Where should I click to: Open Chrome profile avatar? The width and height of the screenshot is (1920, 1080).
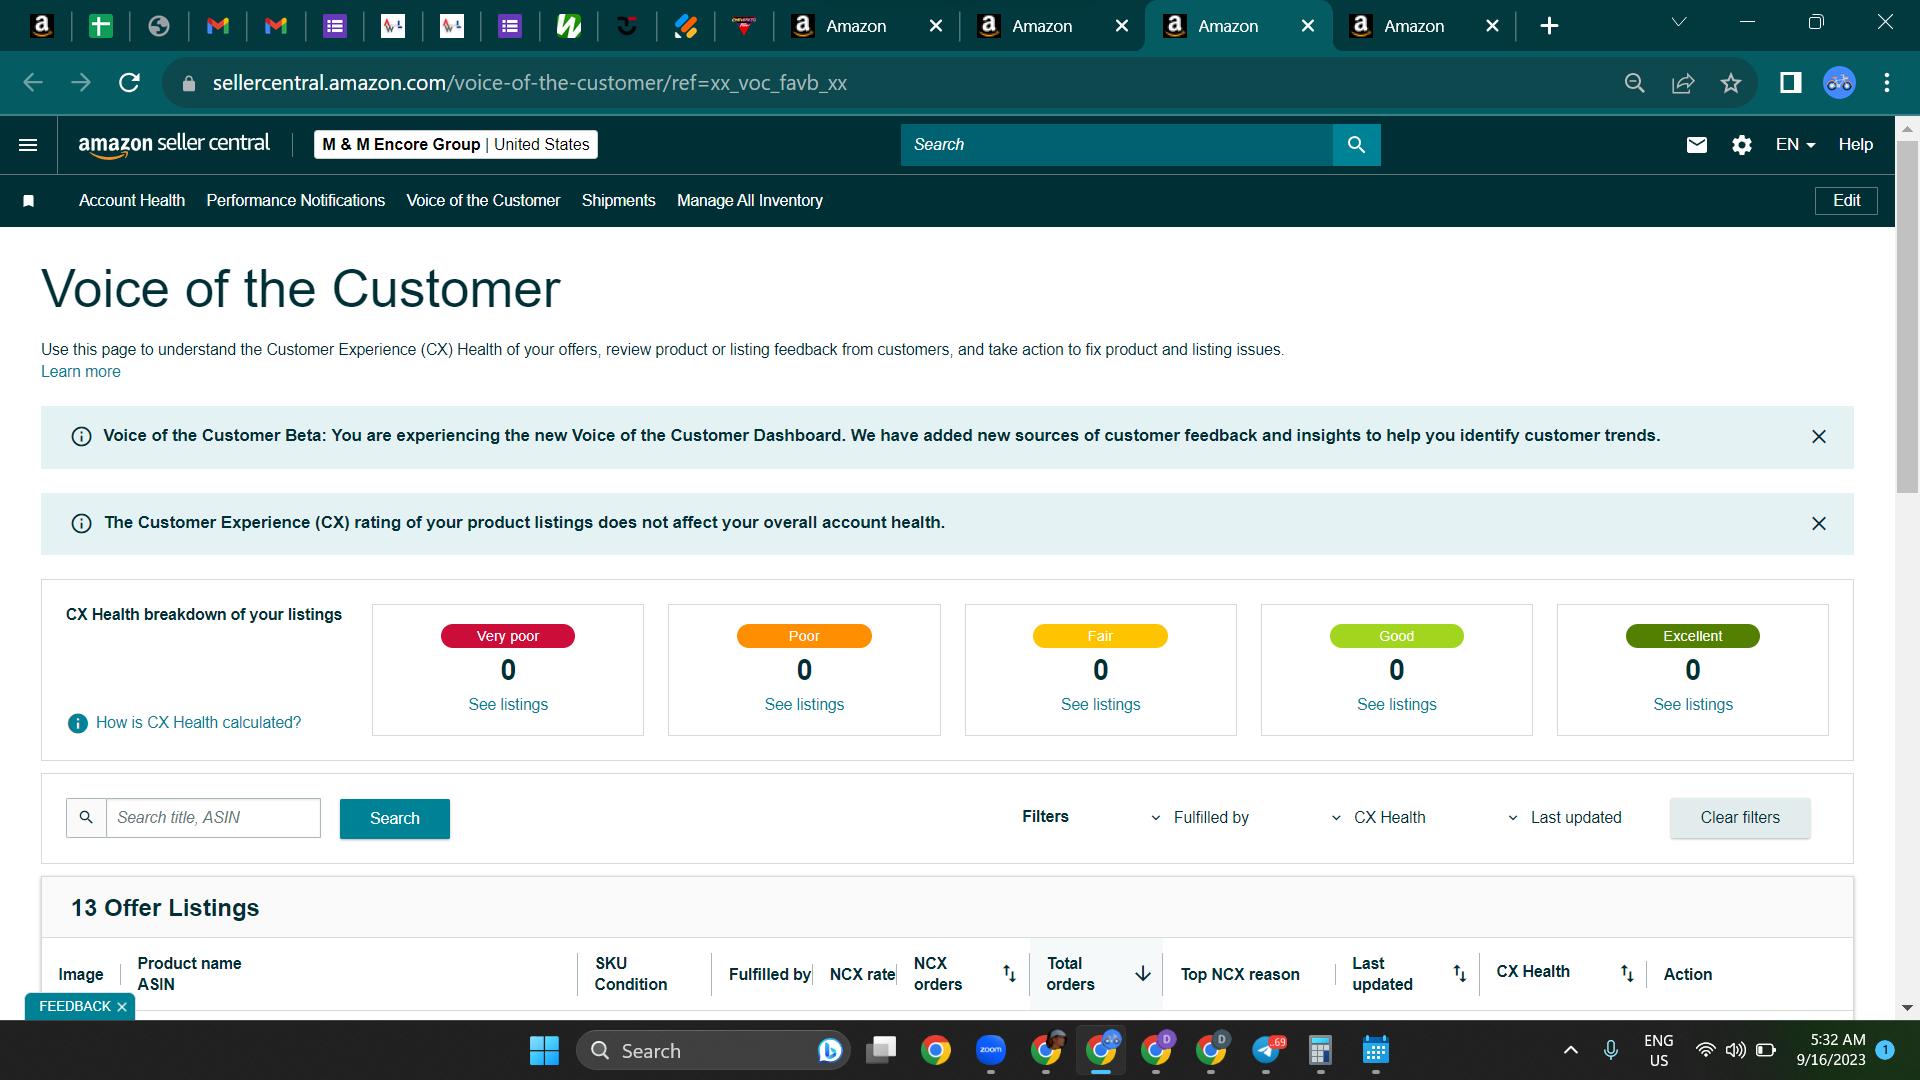pyautogui.click(x=1840, y=83)
